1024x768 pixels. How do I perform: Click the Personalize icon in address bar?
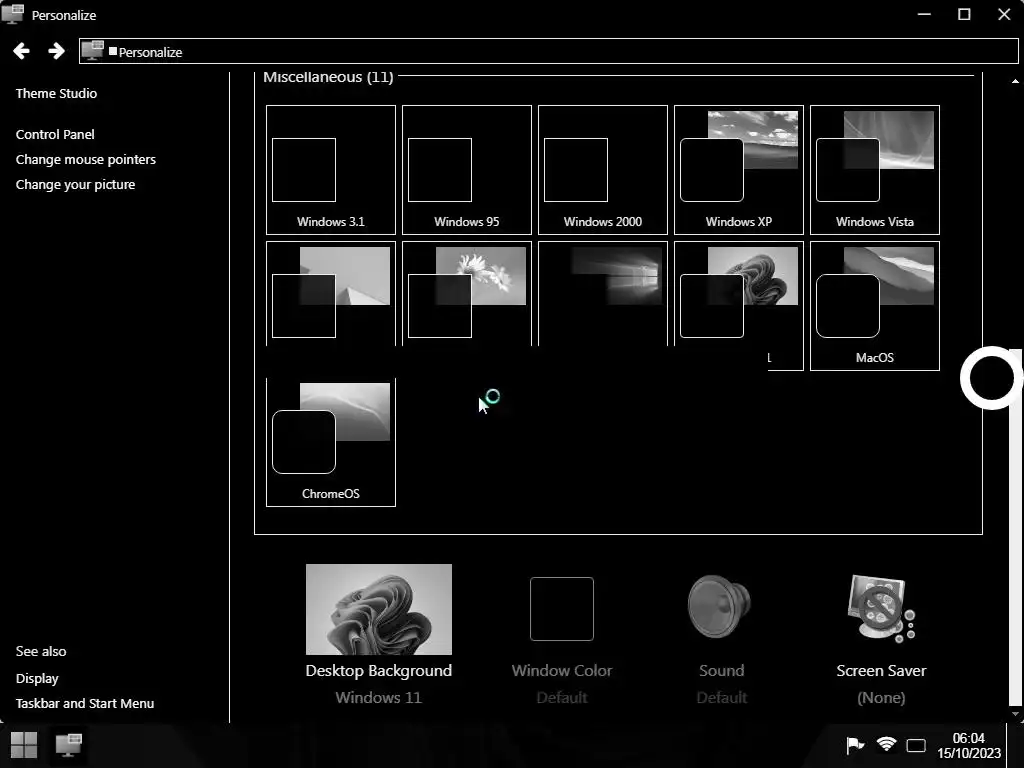pos(93,51)
